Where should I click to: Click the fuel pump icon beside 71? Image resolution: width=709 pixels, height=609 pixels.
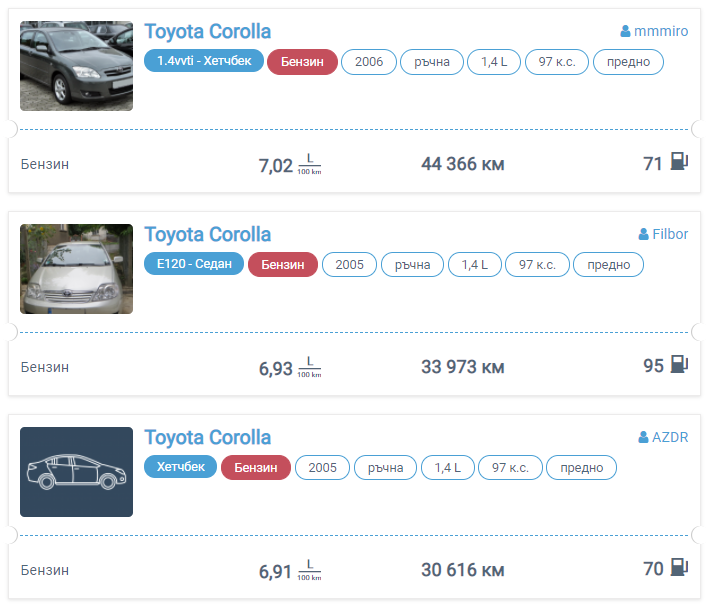coord(679,163)
